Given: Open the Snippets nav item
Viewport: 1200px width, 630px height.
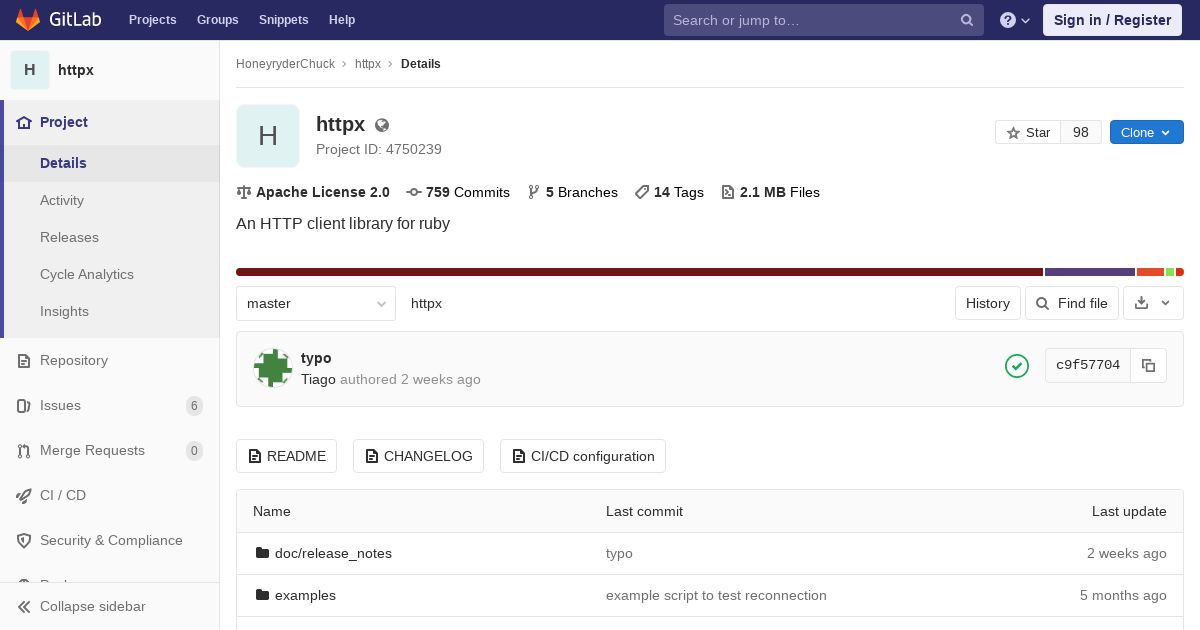Looking at the screenshot, I should click(x=283, y=20).
